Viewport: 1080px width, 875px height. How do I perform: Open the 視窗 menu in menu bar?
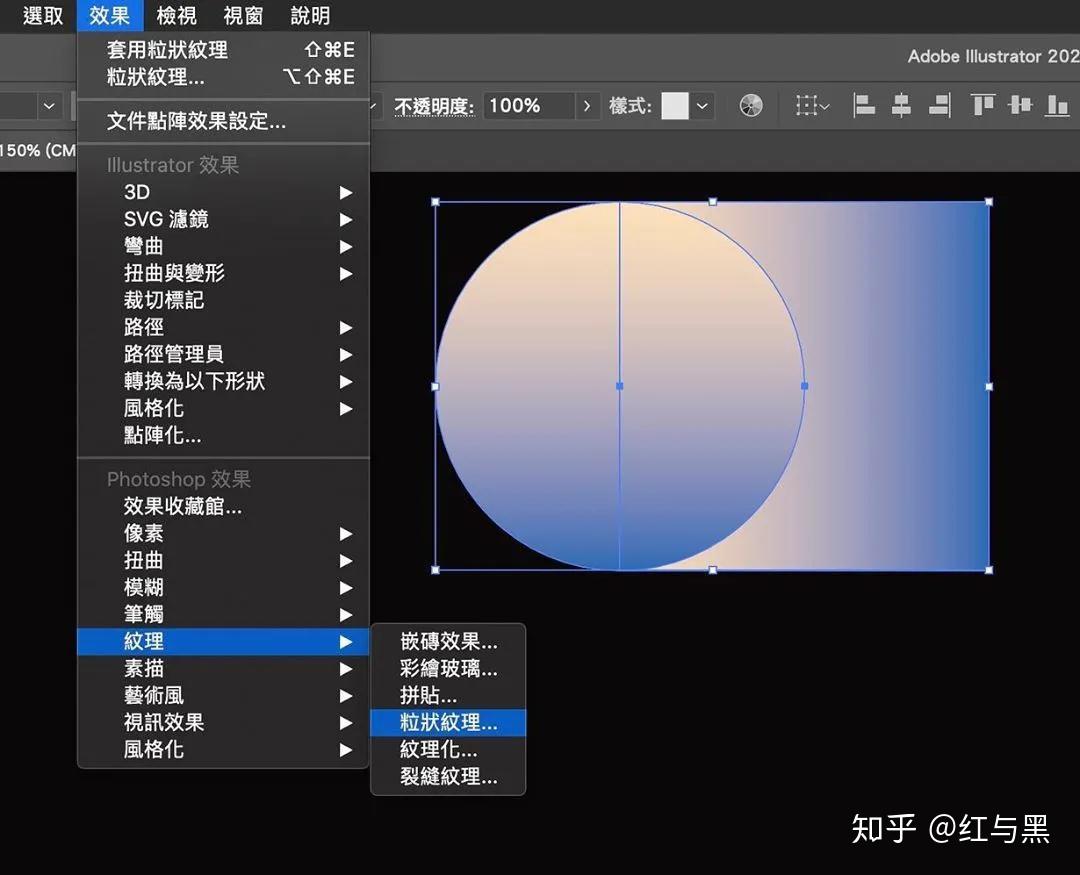pos(243,16)
